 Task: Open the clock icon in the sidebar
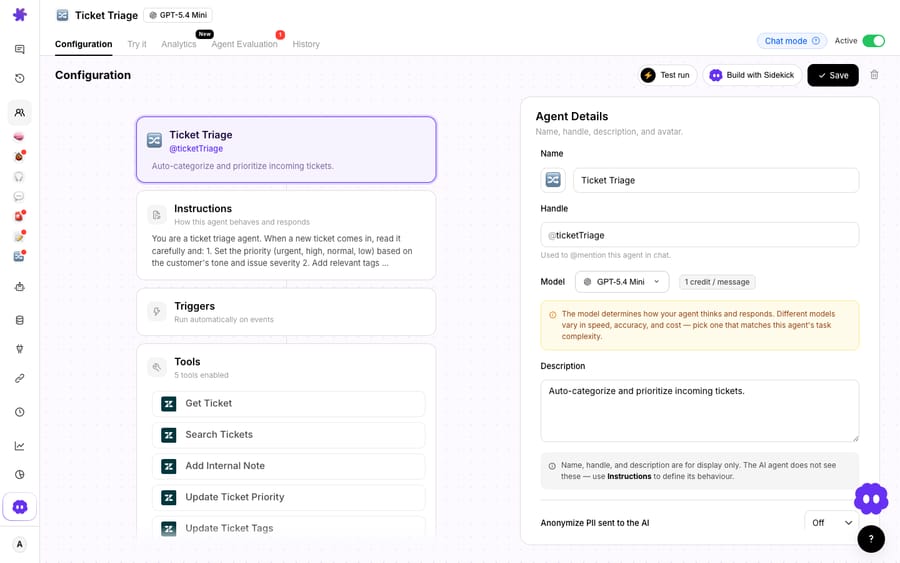click(x=20, y=412)
